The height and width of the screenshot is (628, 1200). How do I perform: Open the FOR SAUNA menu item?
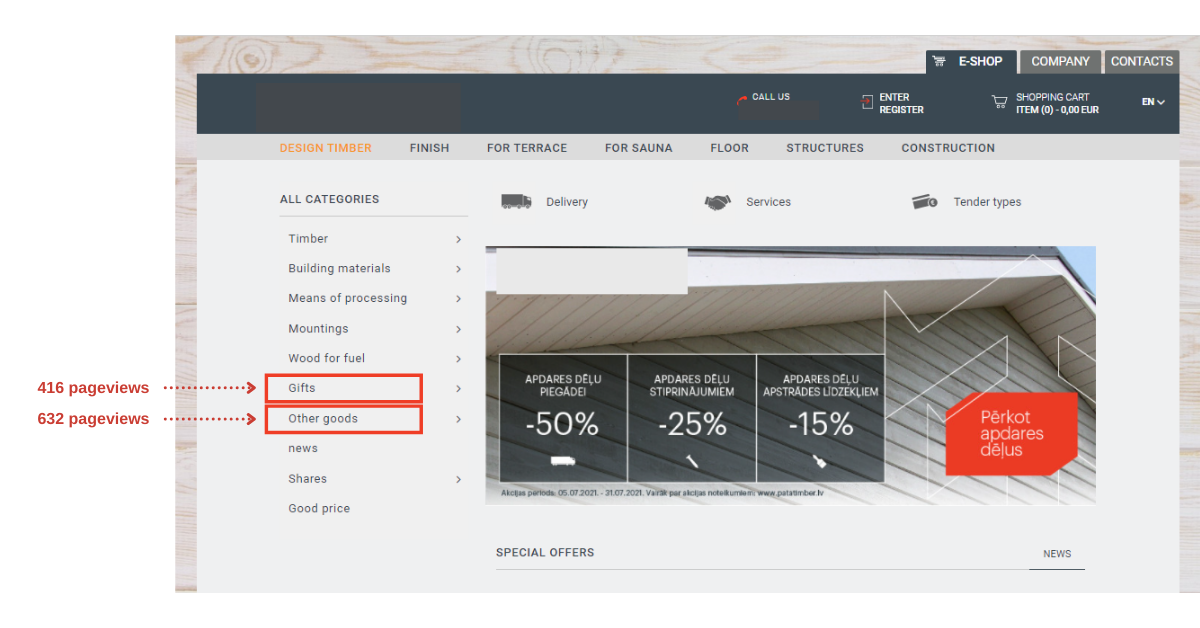point(639,147)
